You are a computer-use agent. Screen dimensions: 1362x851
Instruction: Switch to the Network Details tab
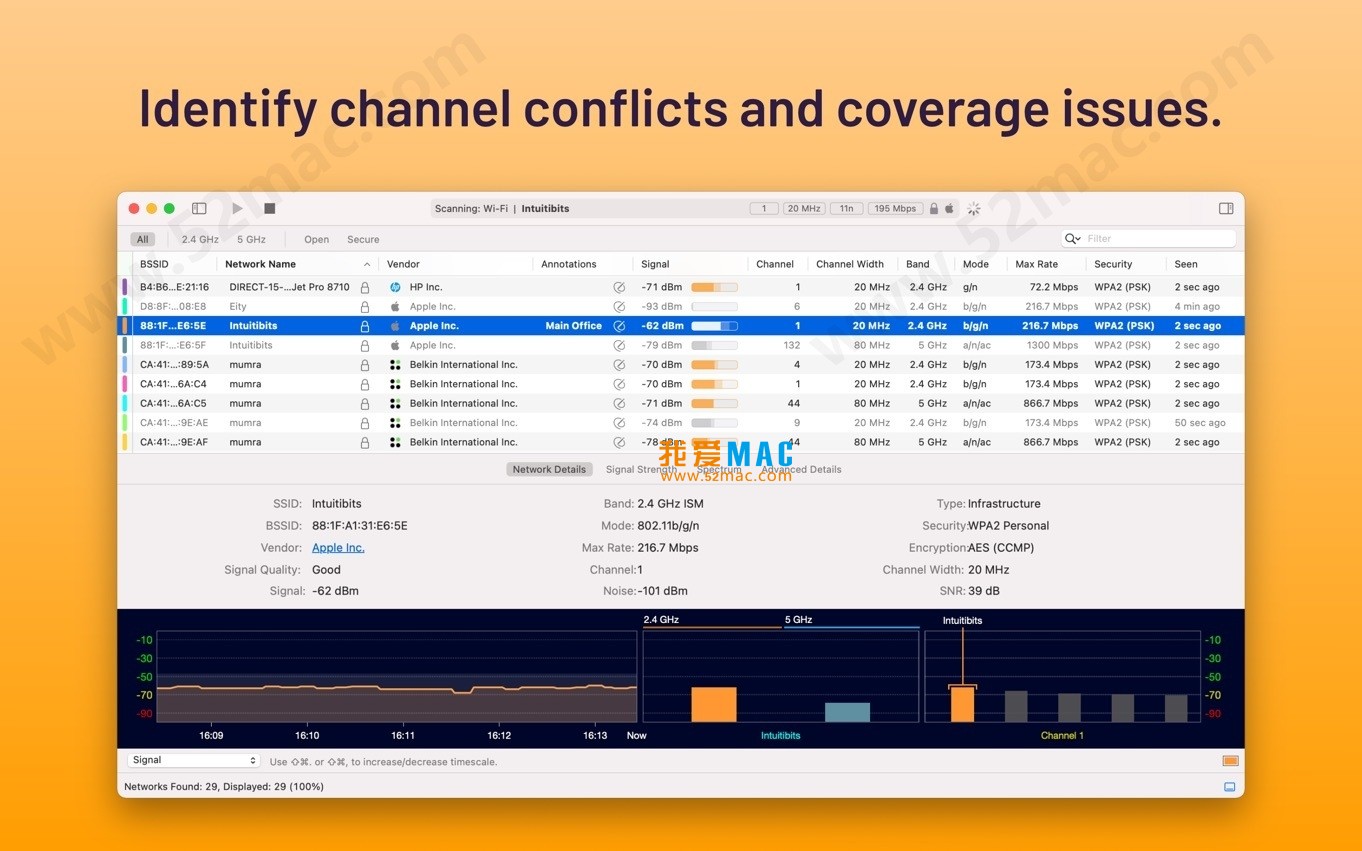[549, 469]
